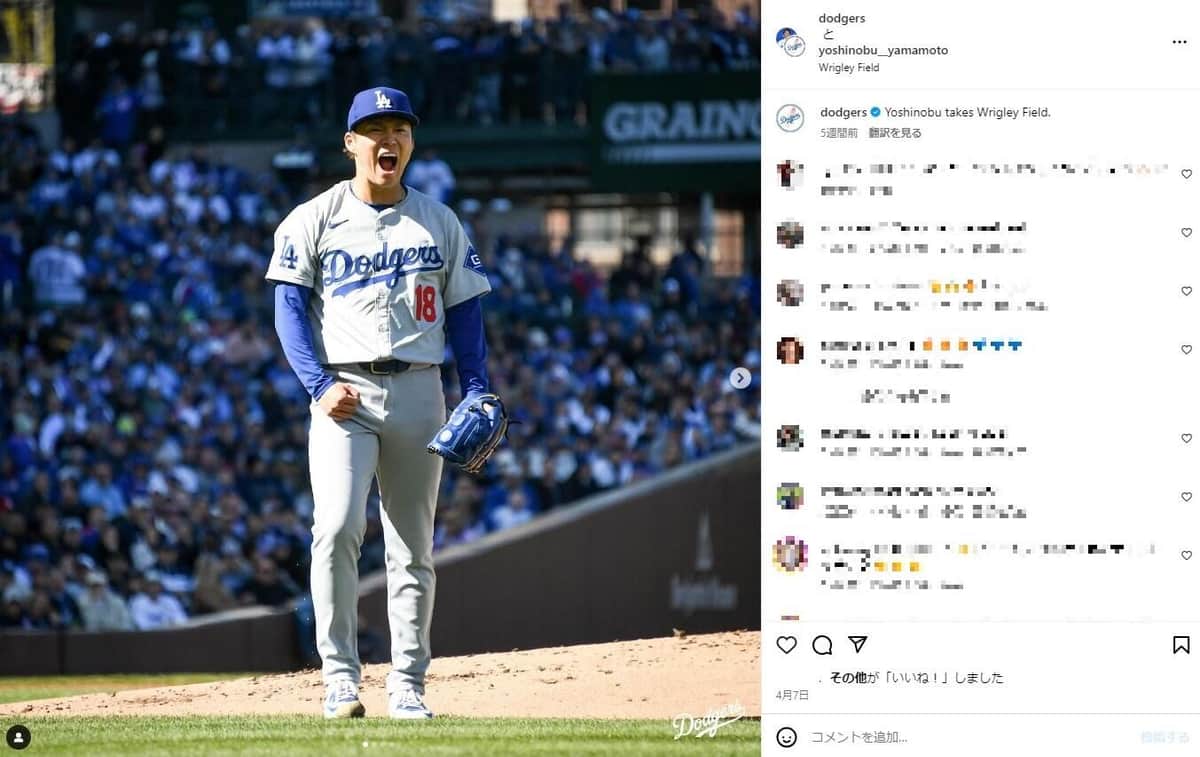Screen dimensions: 1200x757
Task: Like the first comment
Action: (1186, 174)
